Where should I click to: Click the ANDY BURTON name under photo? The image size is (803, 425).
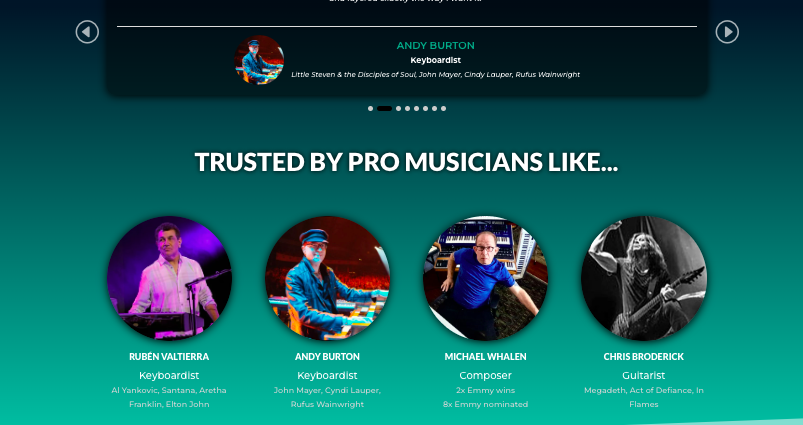[327, 356]
